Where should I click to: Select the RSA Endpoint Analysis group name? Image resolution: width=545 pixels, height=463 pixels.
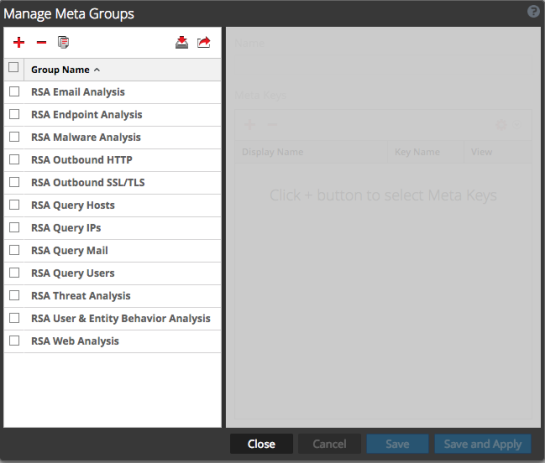(87, 115)
